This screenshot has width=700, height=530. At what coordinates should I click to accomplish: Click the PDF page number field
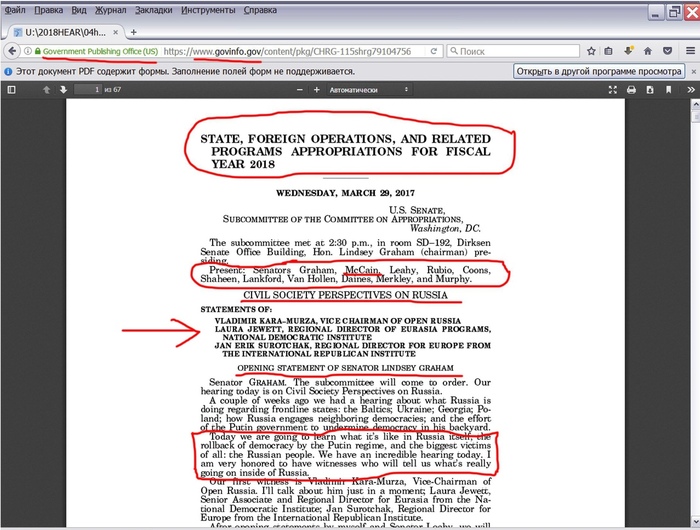pos(88,90)
